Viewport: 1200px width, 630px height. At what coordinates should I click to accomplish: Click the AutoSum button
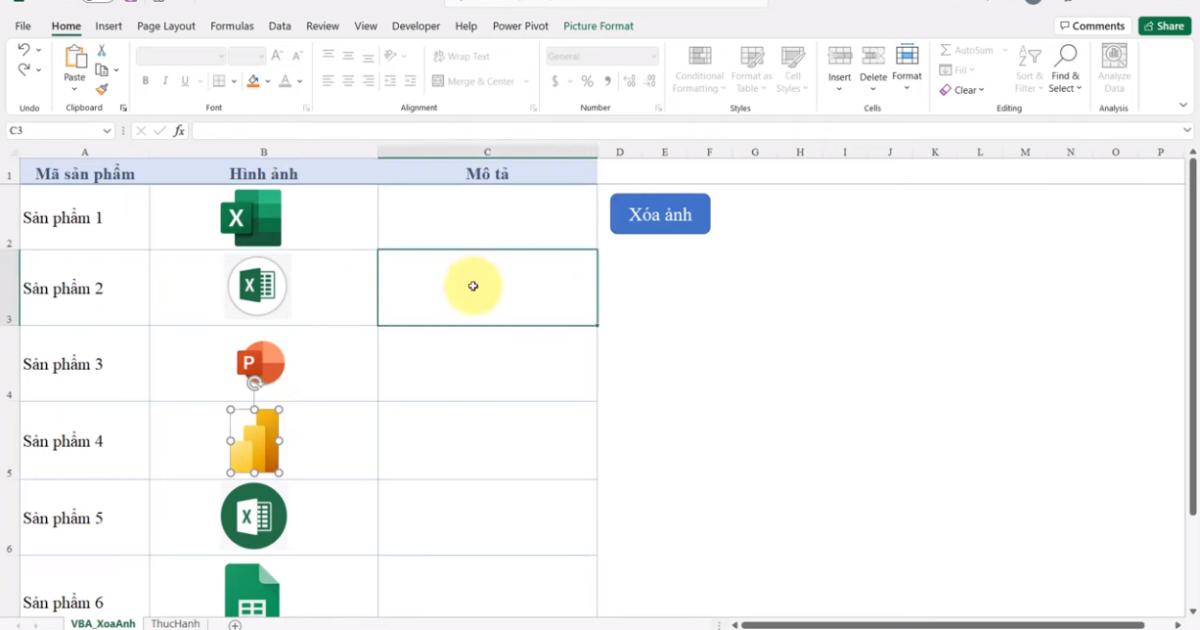coord(967,50)
